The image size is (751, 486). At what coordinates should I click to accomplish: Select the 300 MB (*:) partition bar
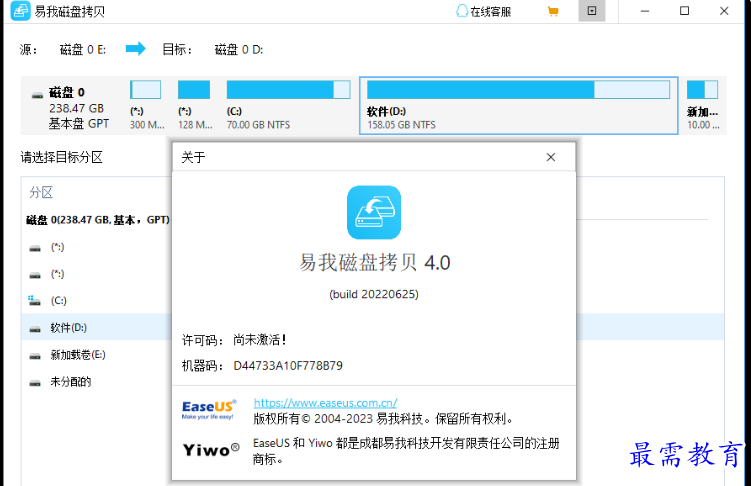146,90
